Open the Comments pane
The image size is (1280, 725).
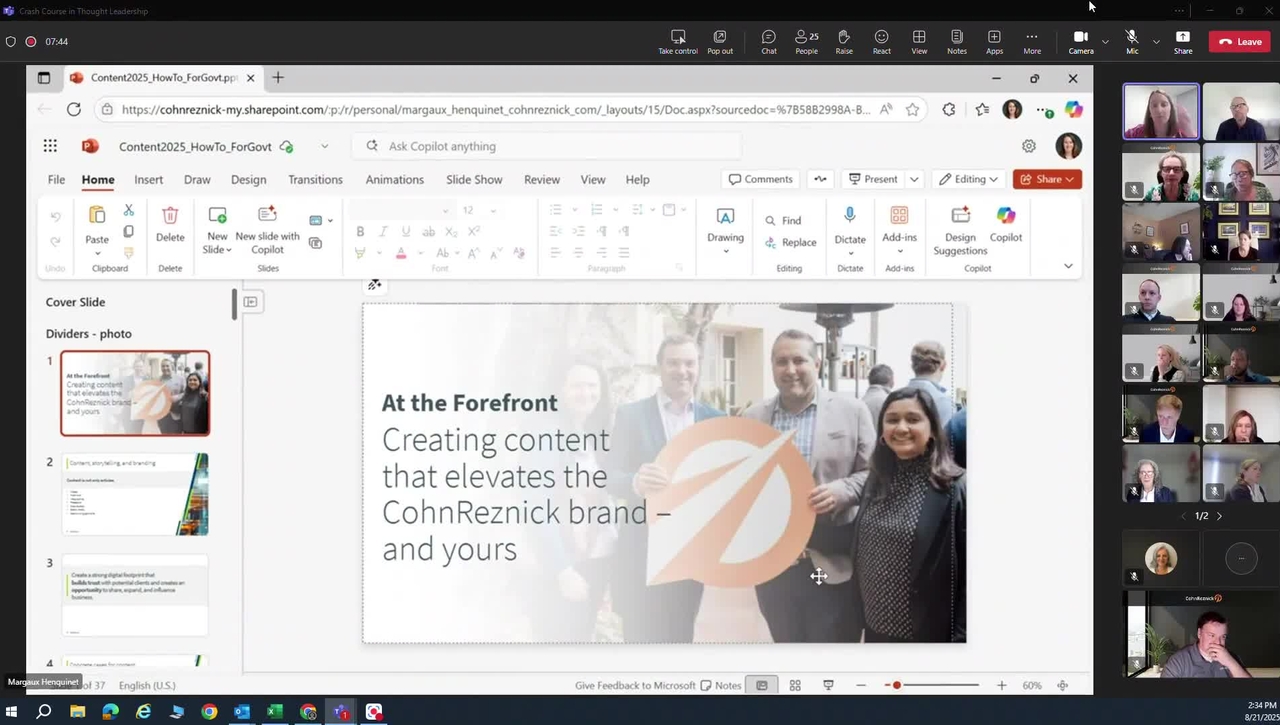(761, 179)
